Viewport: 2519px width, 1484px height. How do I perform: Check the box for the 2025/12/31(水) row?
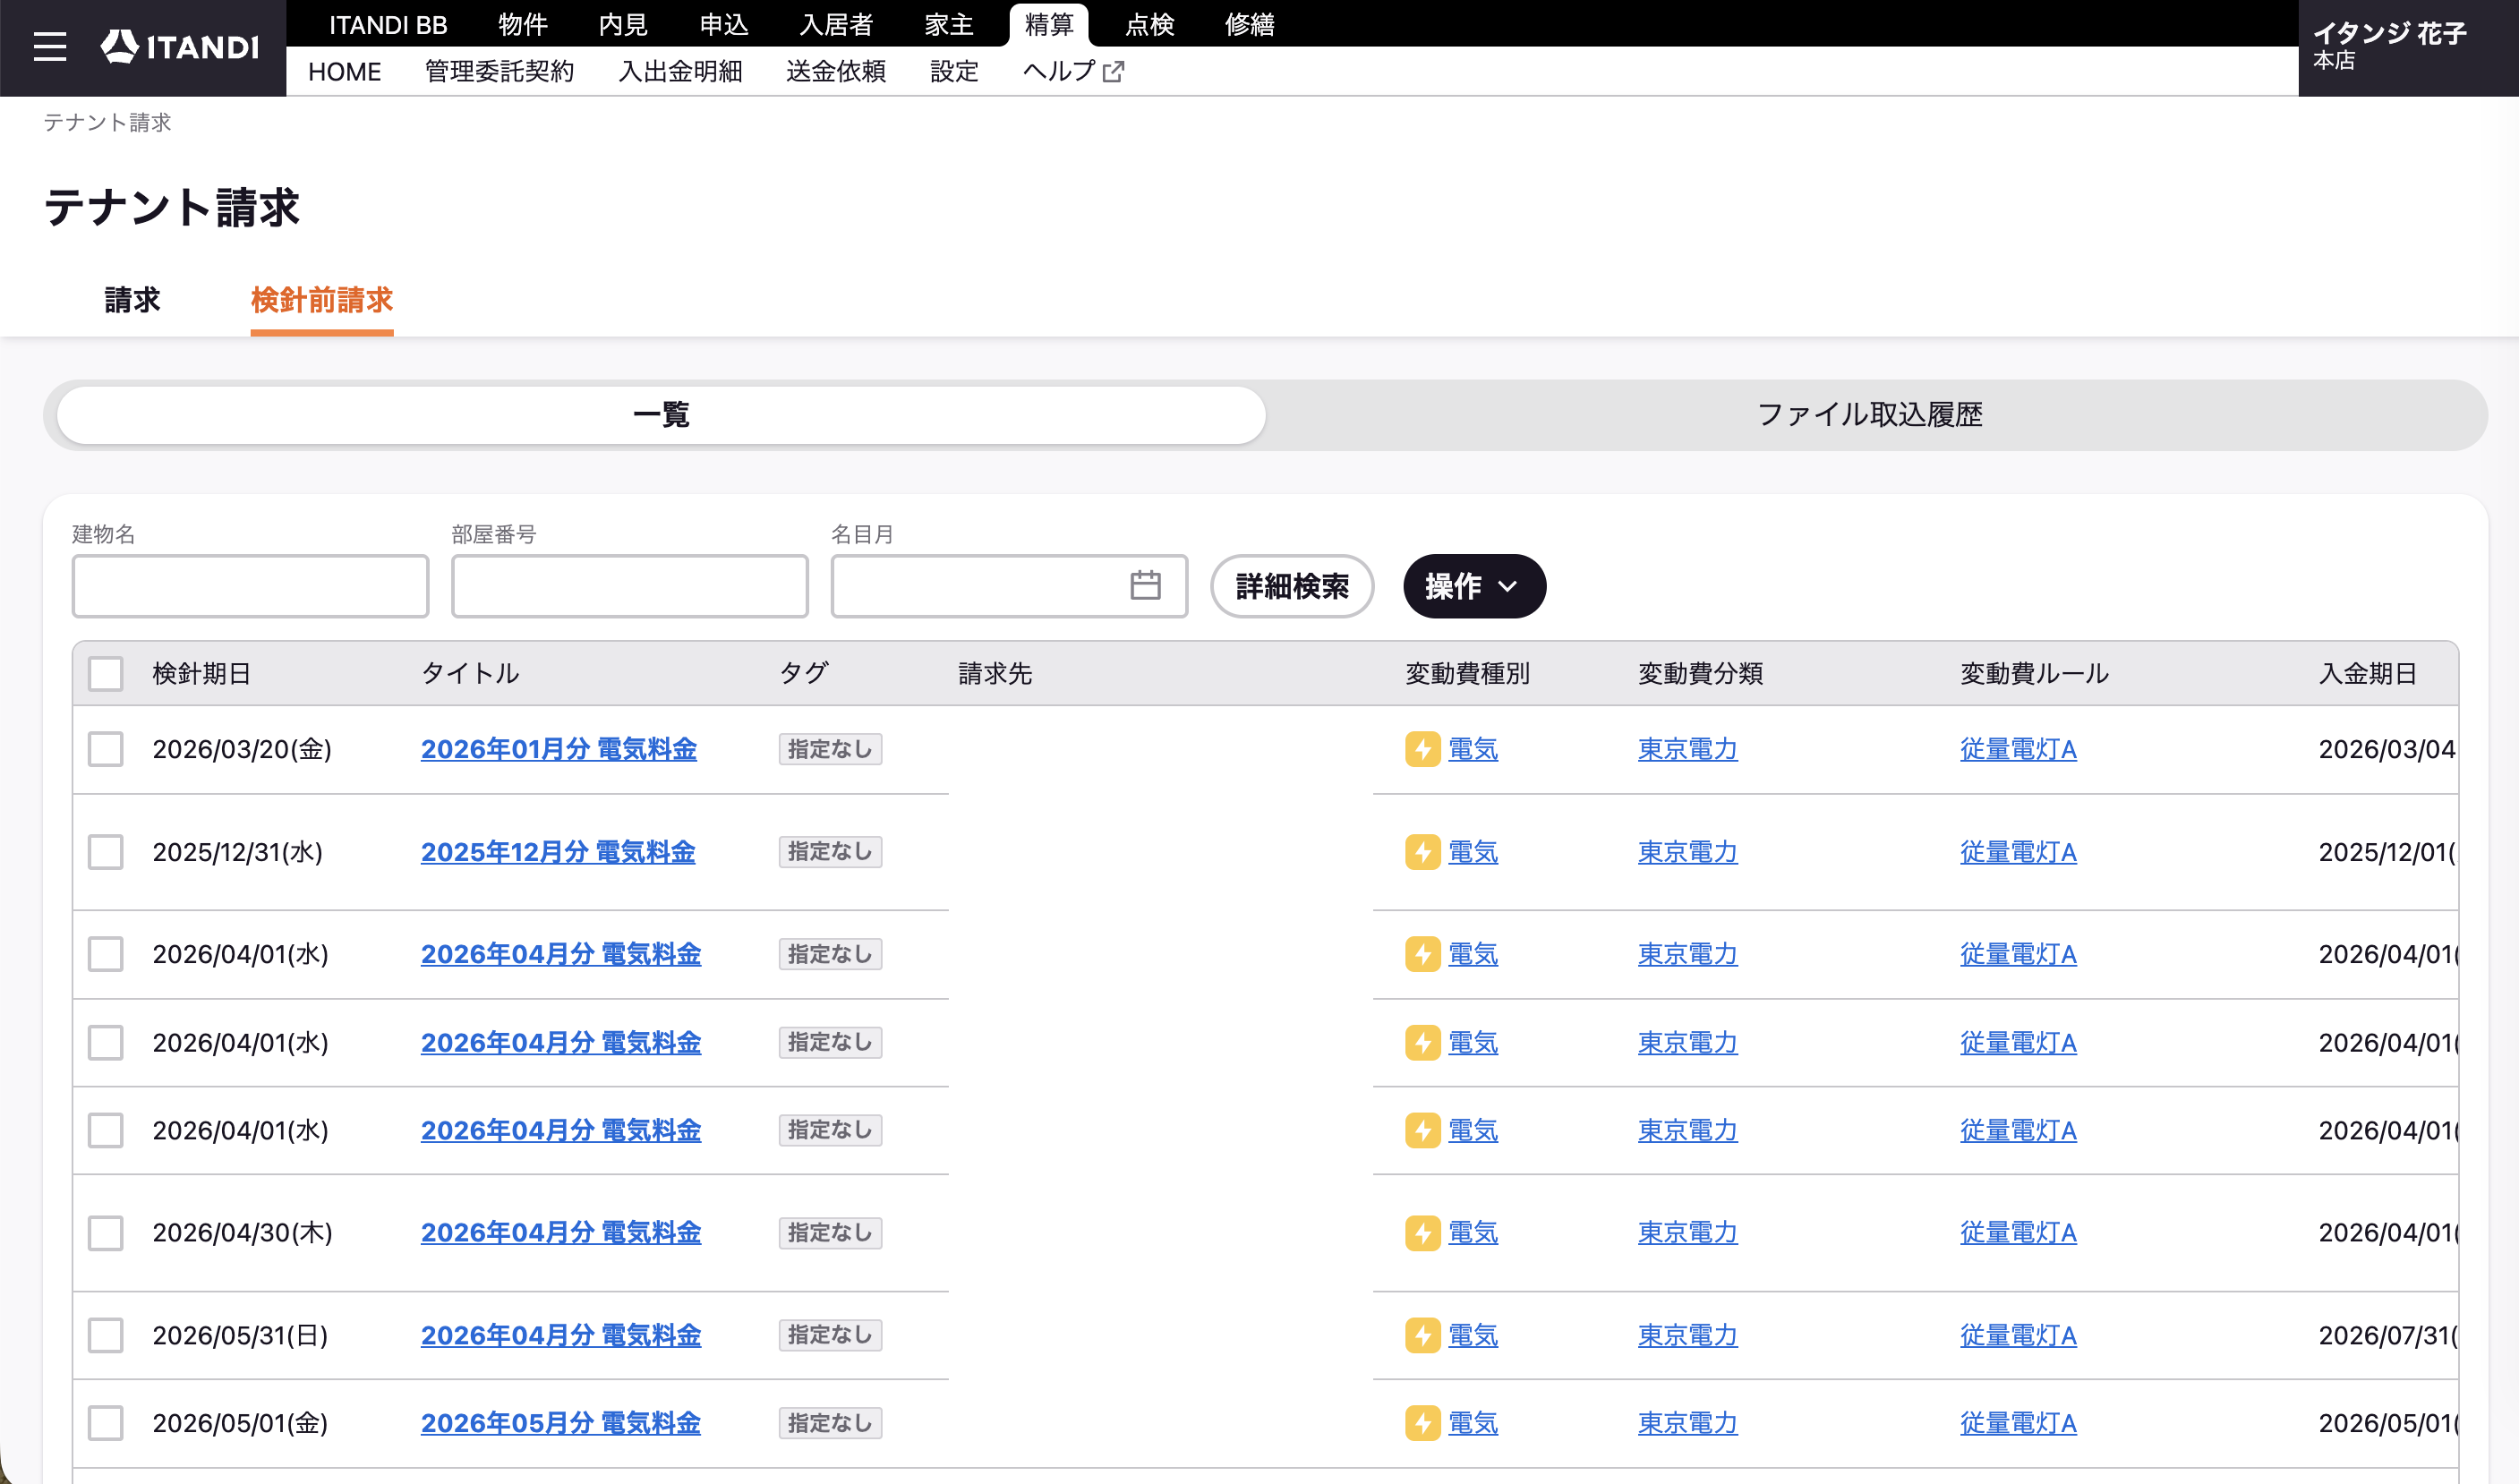tap(105, 852)
